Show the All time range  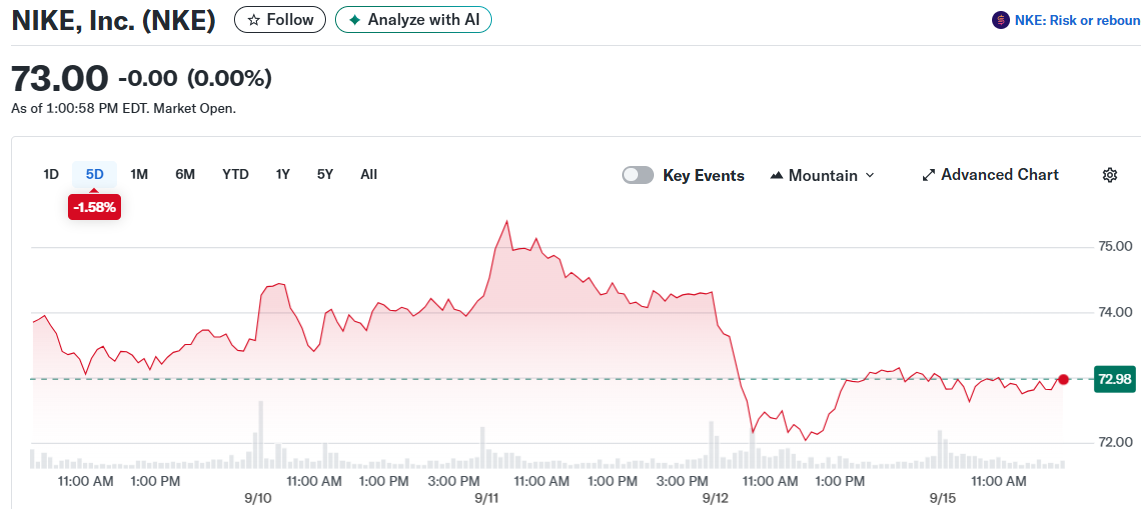click(369, 175)
